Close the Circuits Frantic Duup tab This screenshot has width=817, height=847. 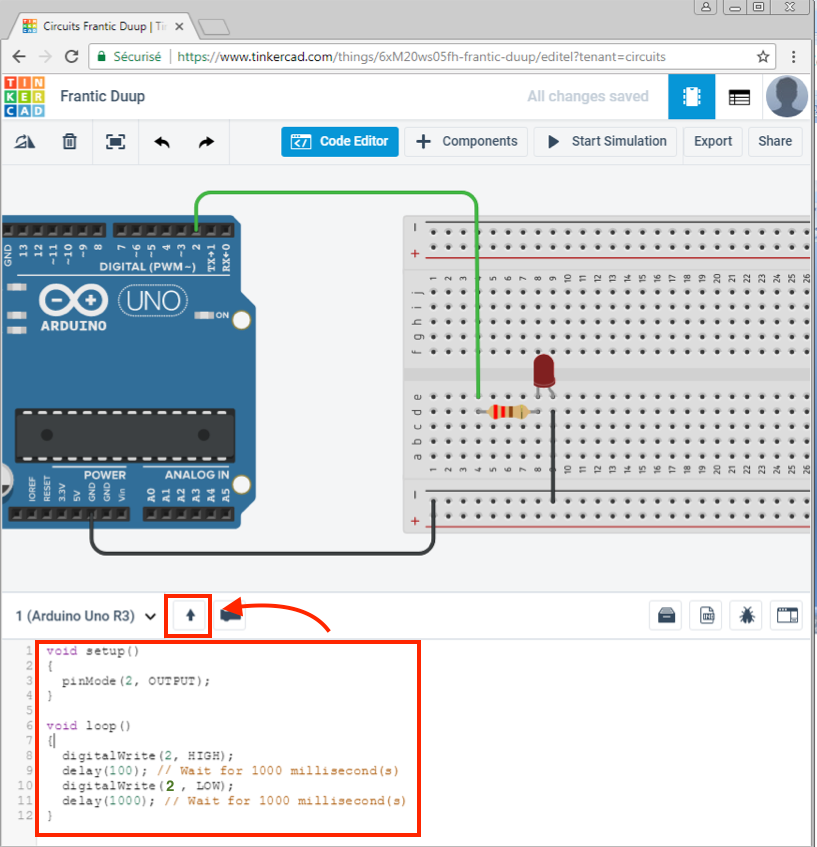[179, 26]
